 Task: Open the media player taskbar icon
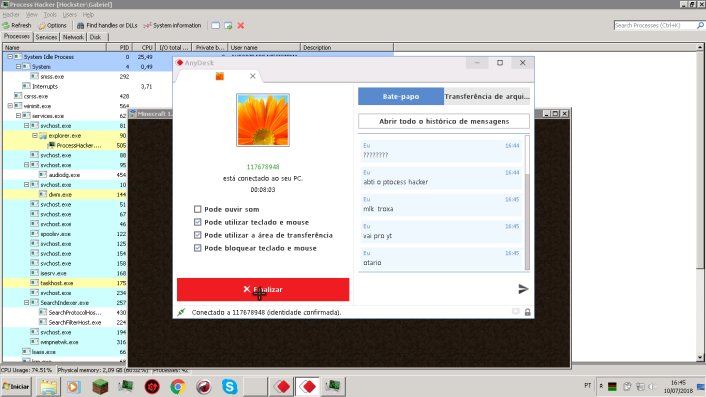(x=74, y=387)
